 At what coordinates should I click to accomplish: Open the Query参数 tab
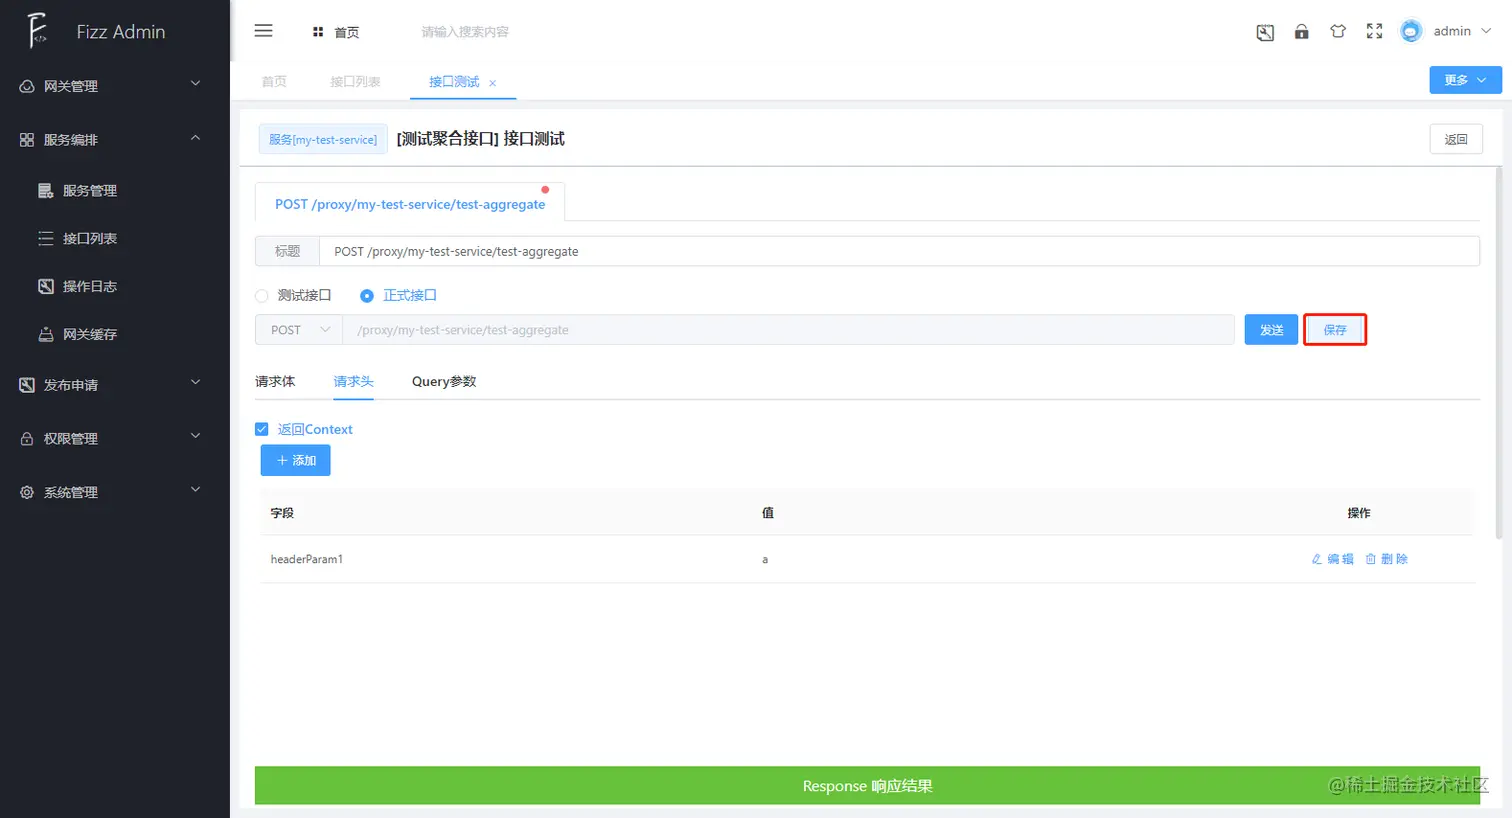[444, 382]
